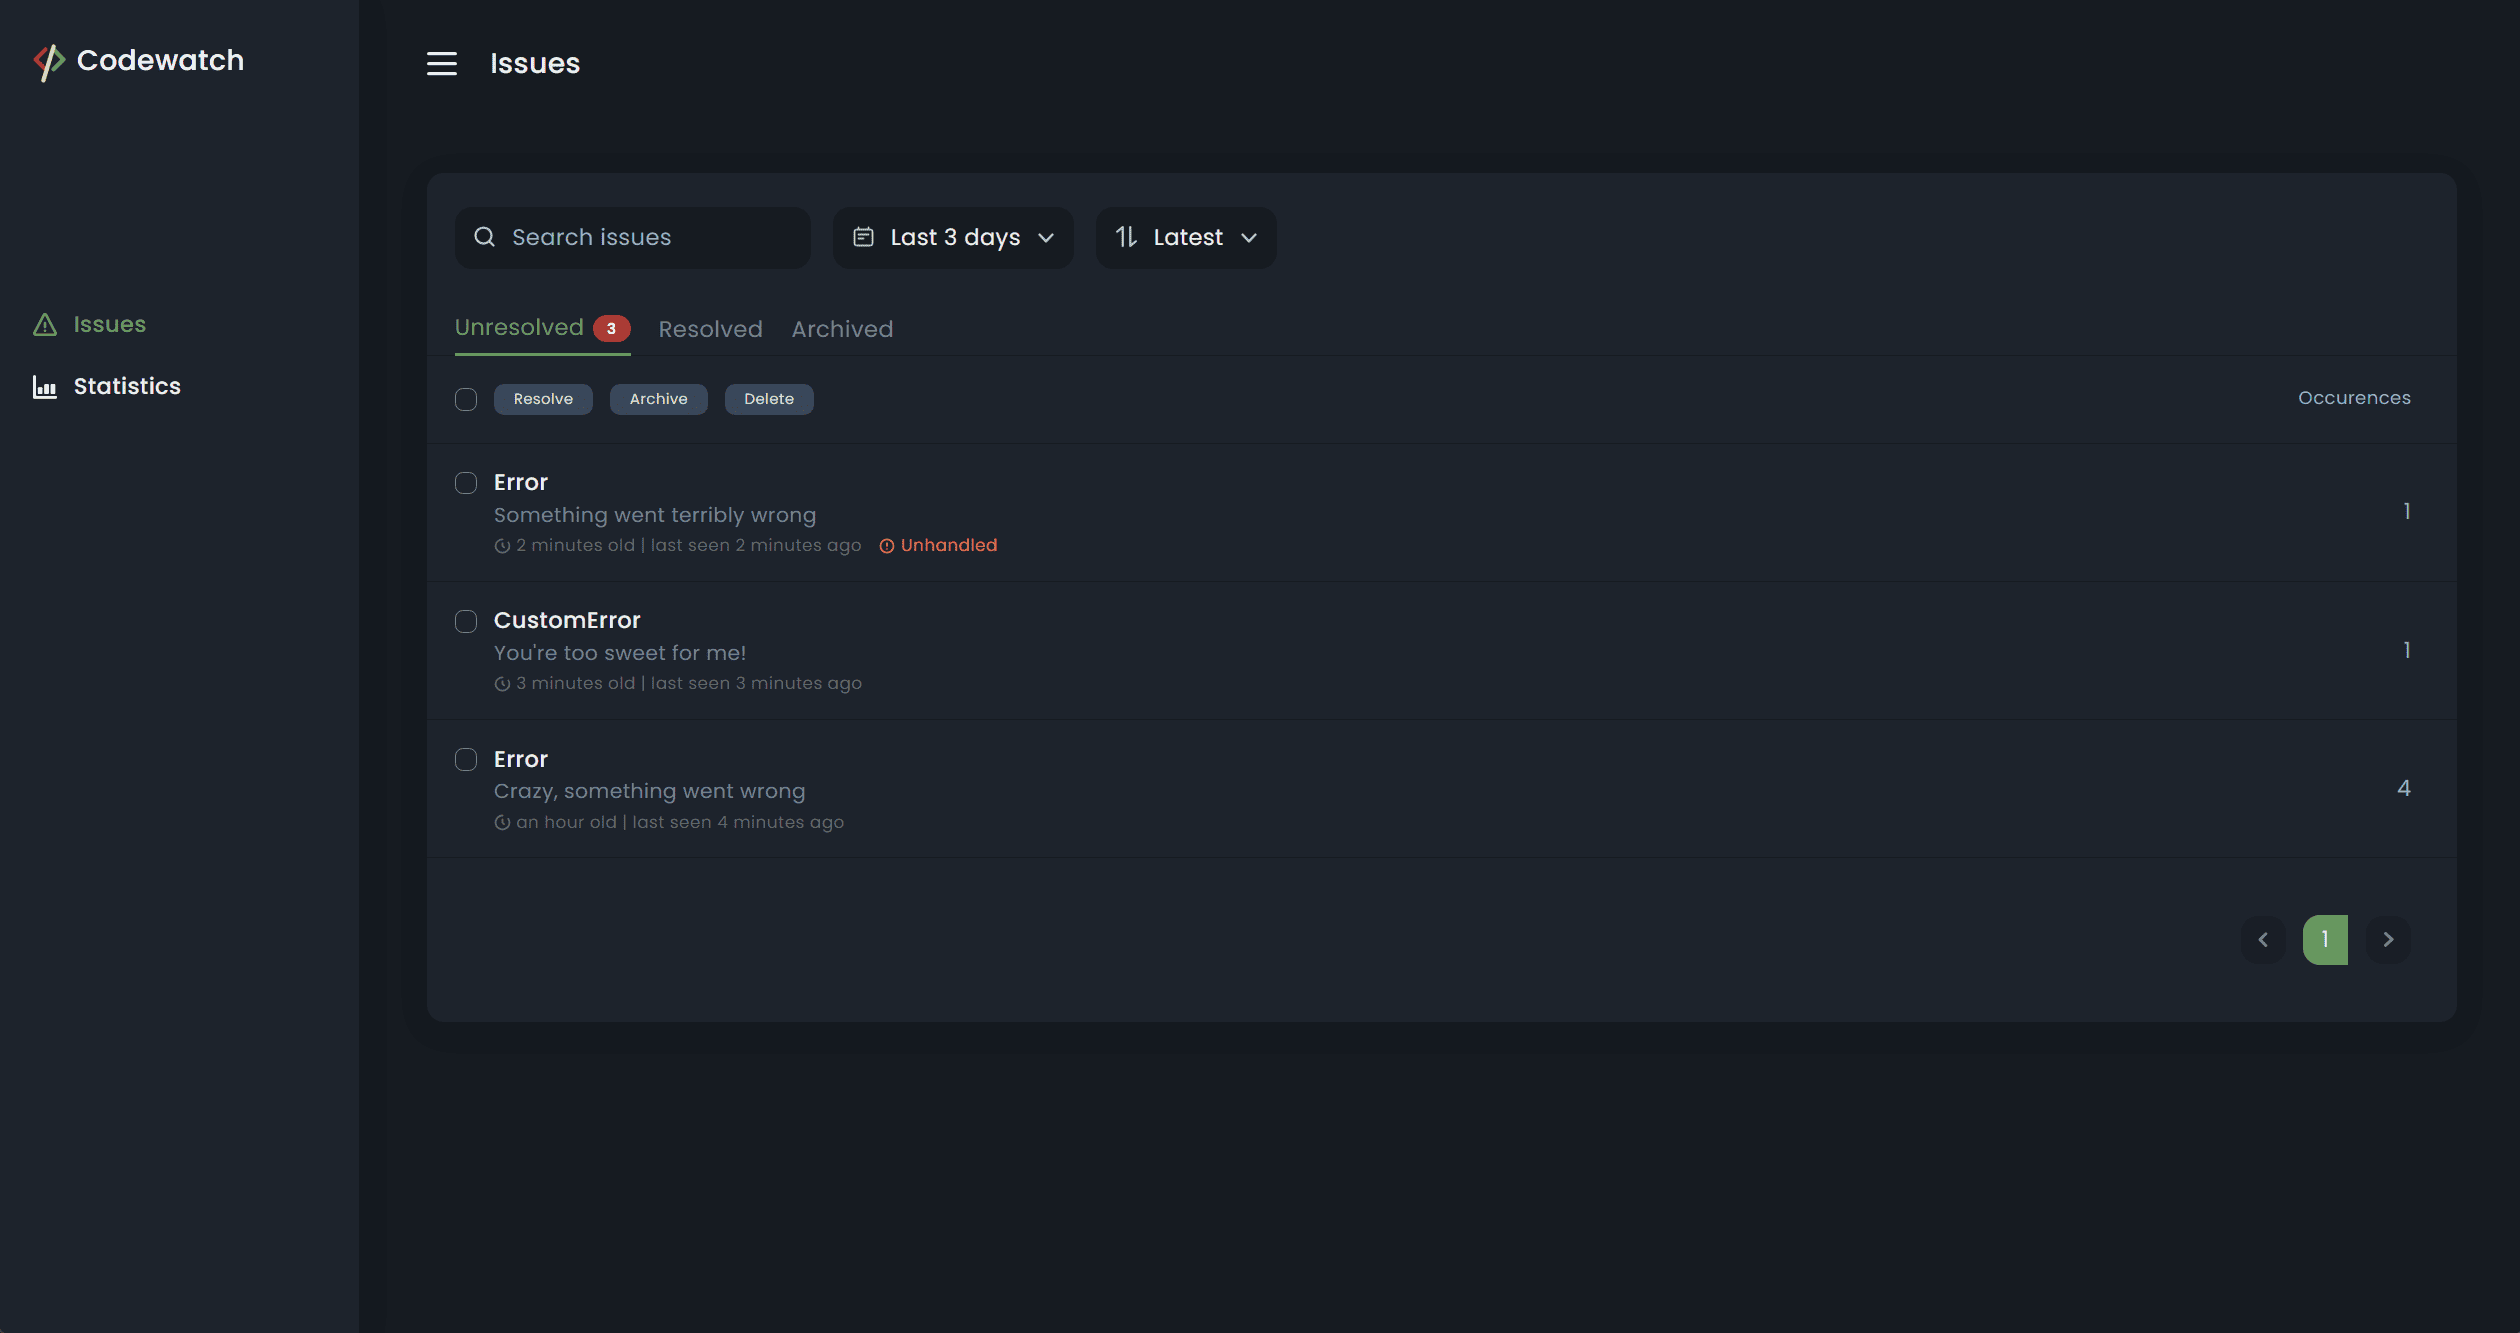2520x1333 pixels.
Task: Go to next page arrow
Action: tap(2388, 940)
